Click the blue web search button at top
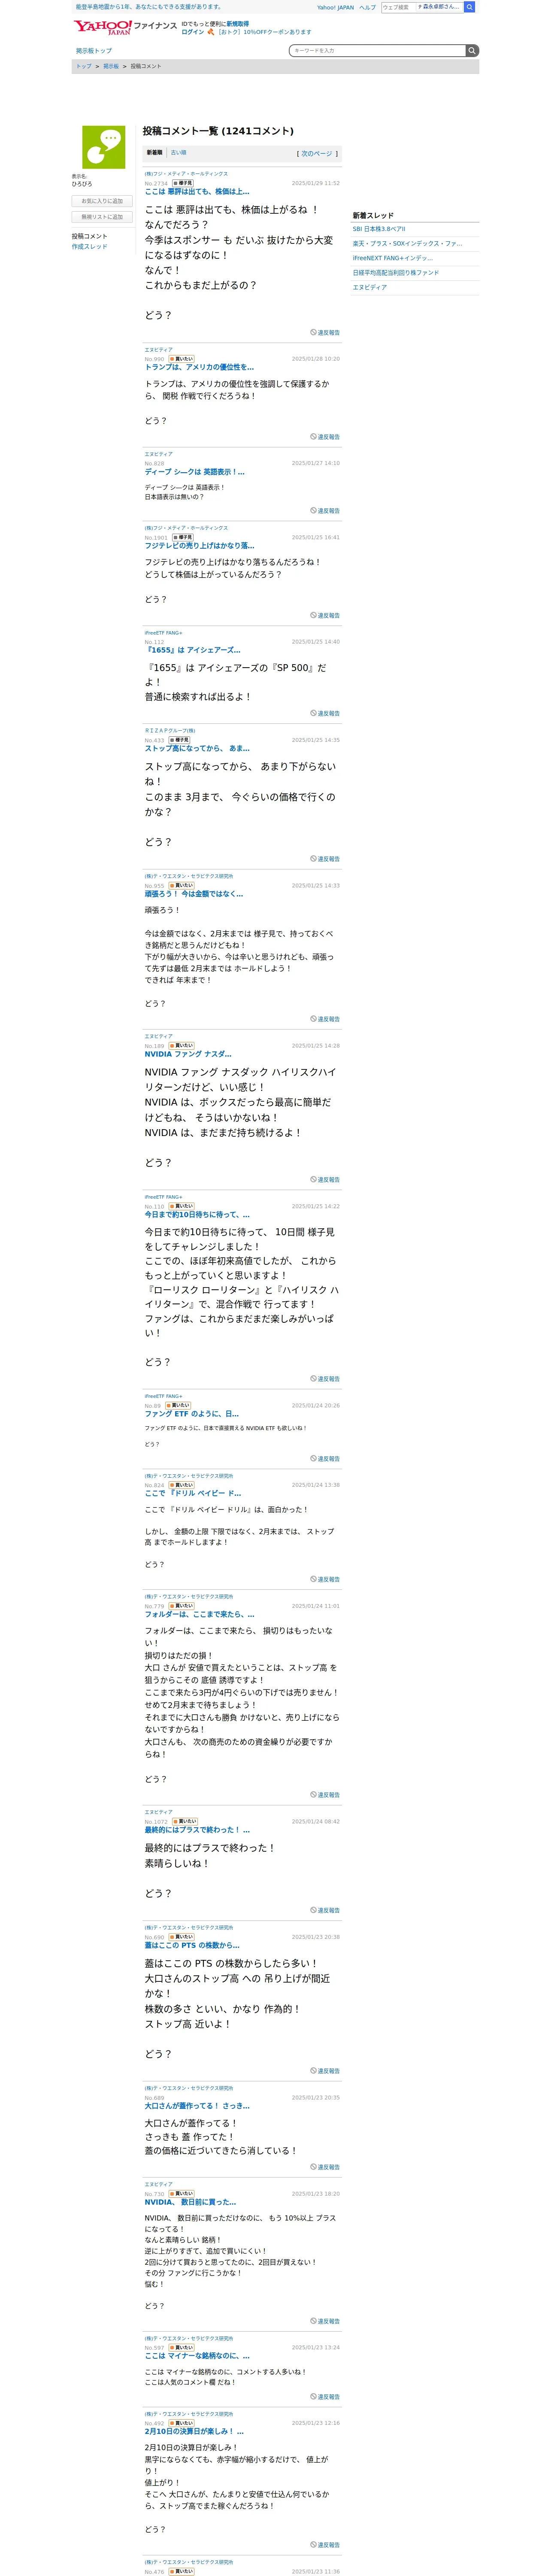Screen dimensions: 551x2576 click(469, 7)
